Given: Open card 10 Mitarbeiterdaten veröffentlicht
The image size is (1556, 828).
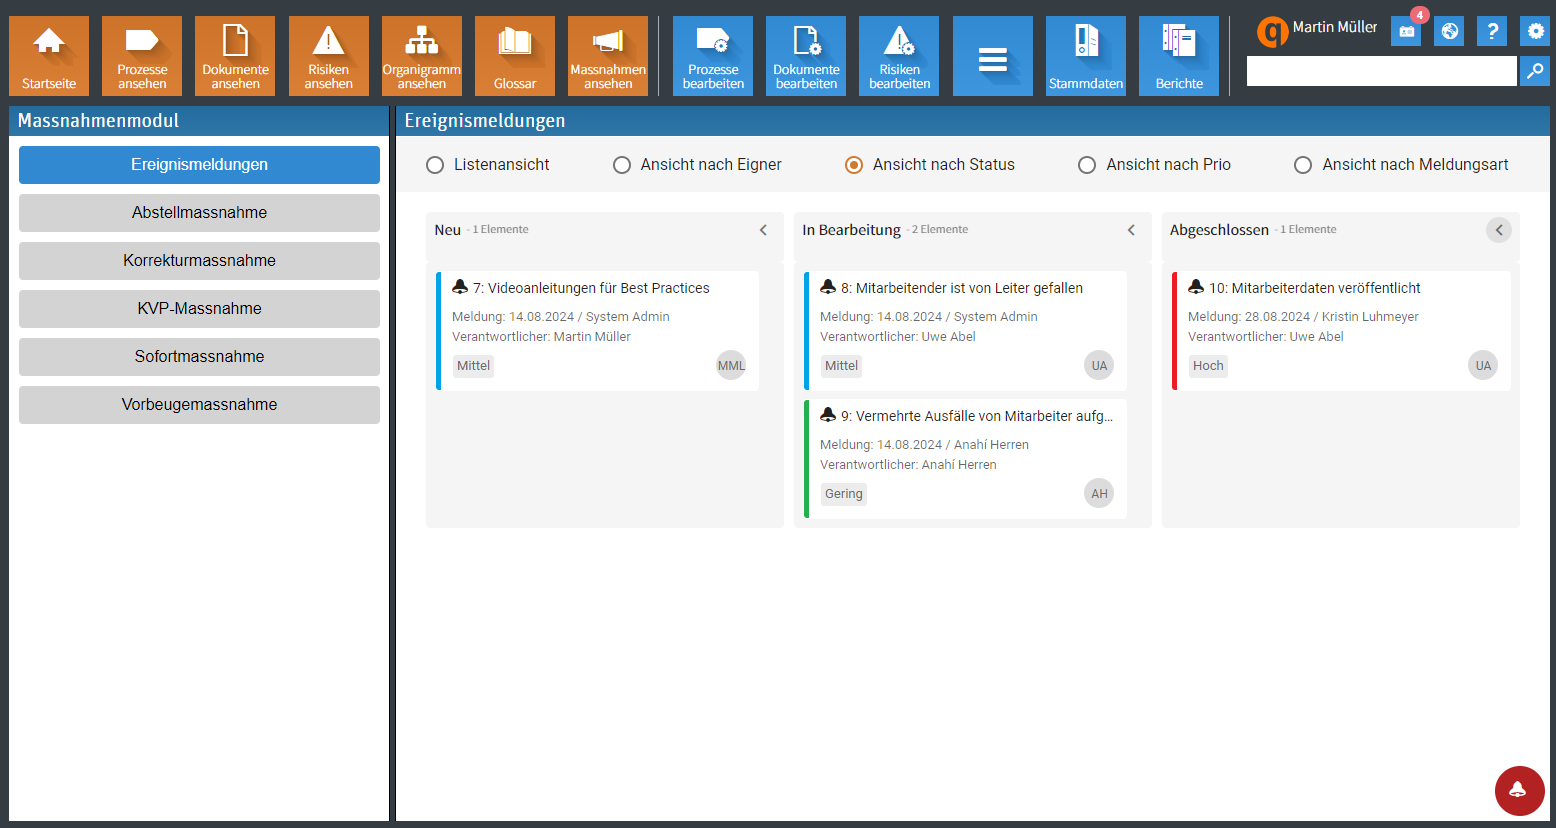Looking at the screenshot, I should [x=1342, y=331].
